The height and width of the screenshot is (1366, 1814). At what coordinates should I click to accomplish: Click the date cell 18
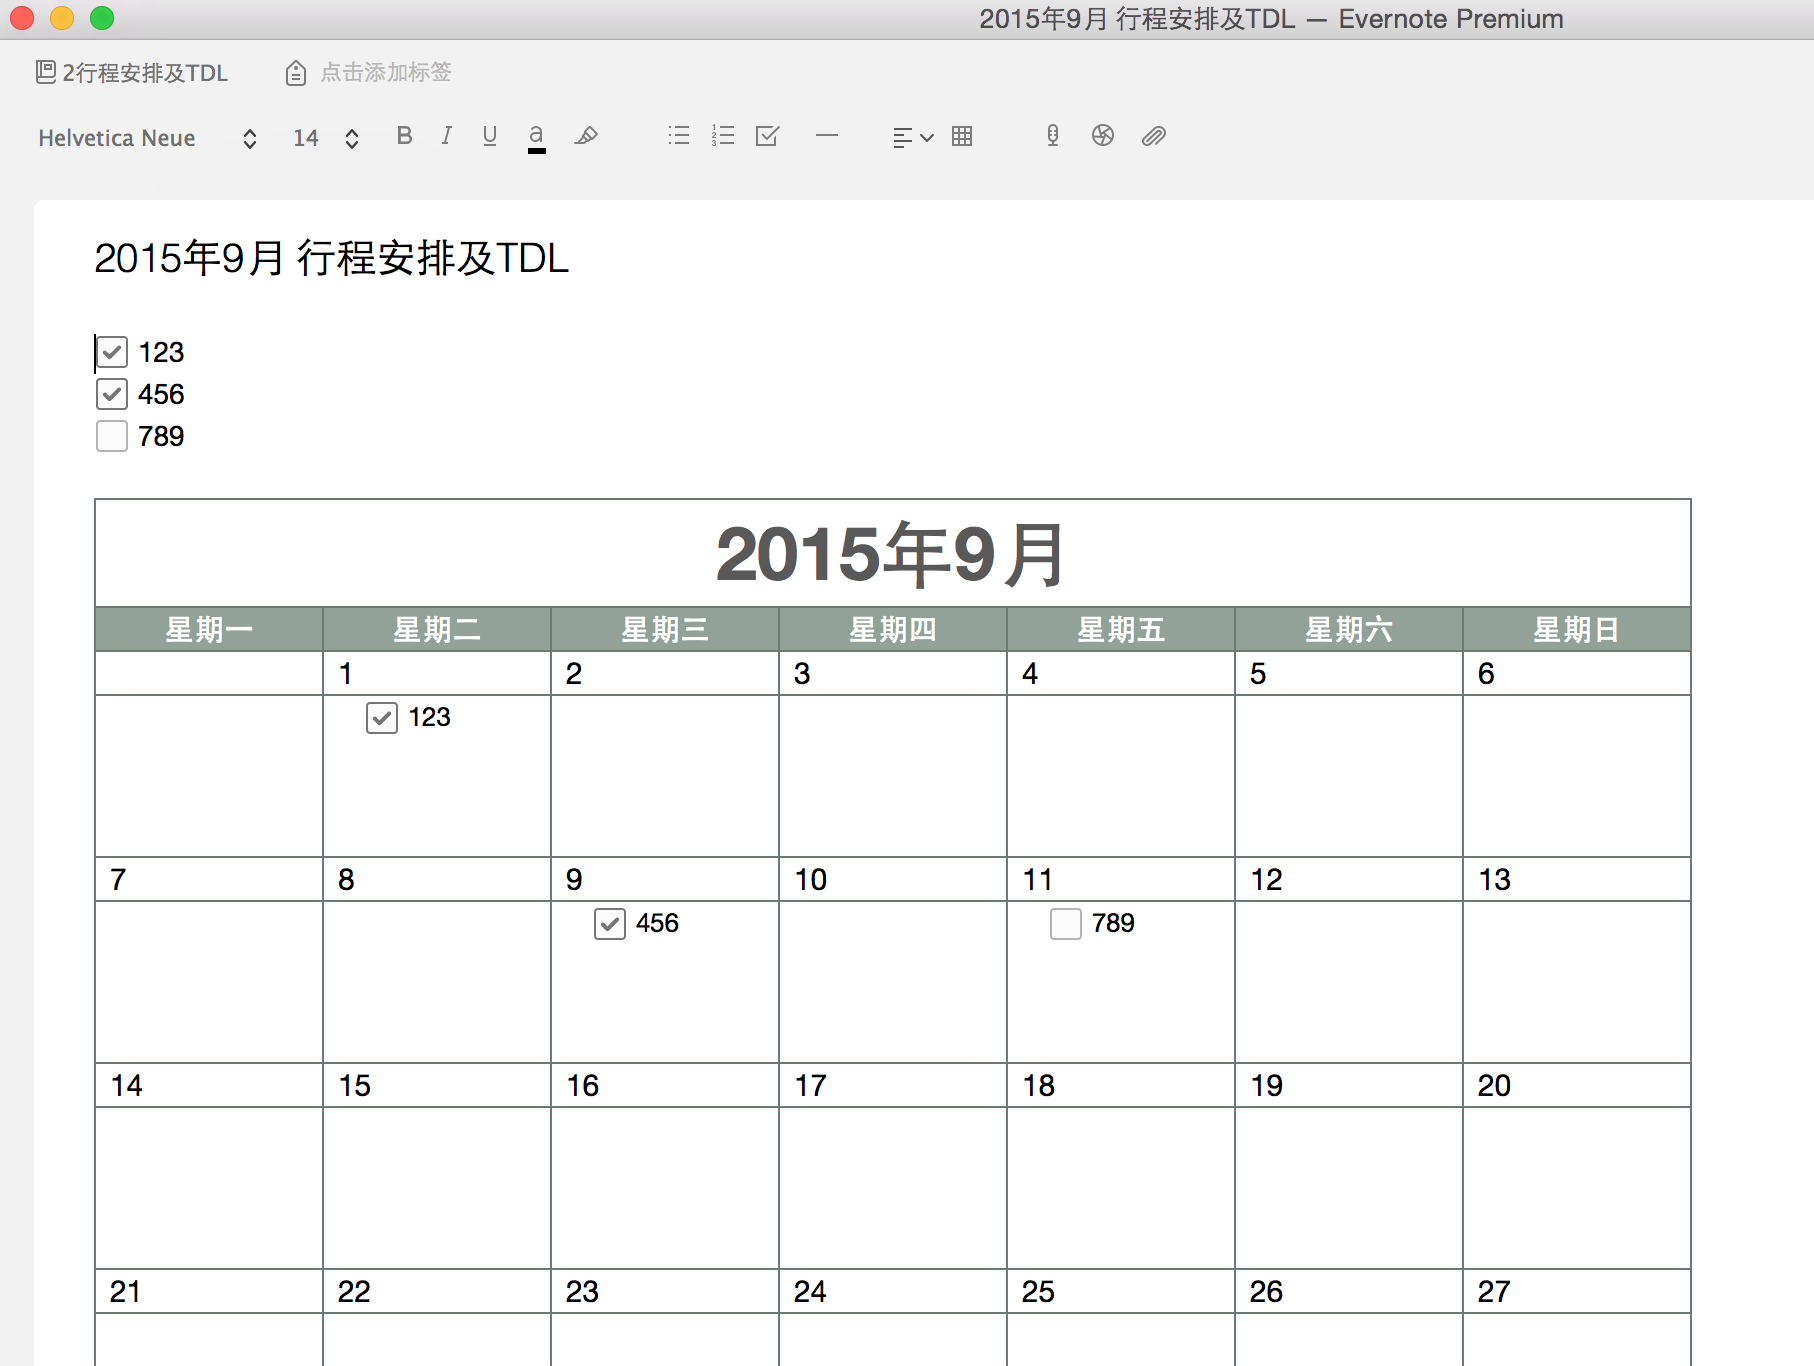click(1121, 1086)
